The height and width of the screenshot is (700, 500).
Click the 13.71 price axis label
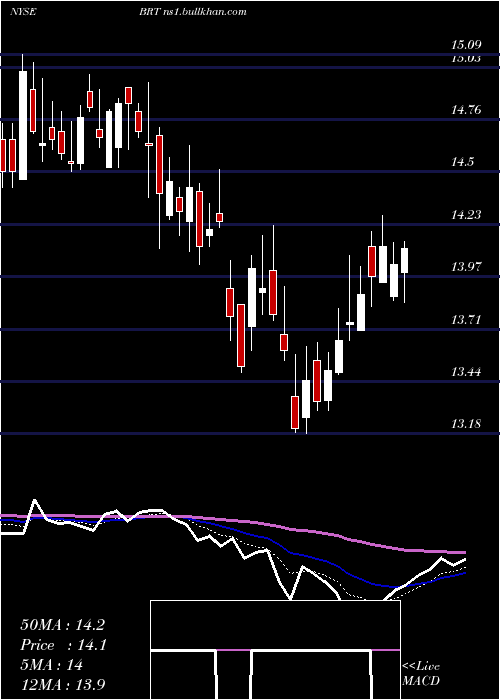coord(466,320)
